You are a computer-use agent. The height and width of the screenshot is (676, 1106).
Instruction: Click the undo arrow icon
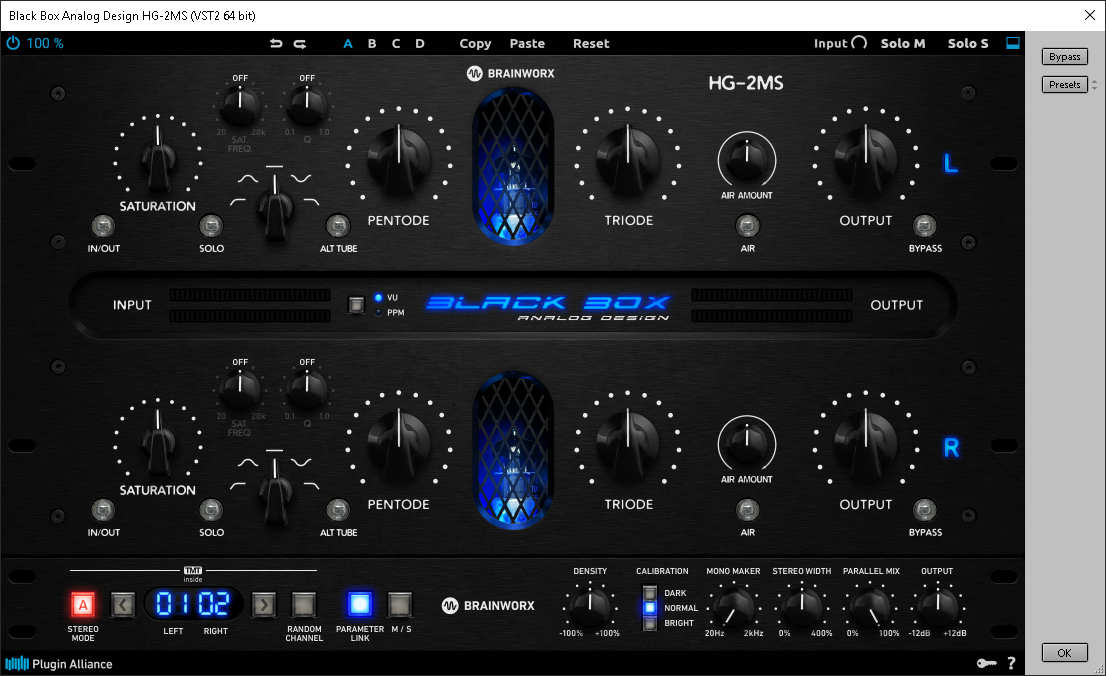click(x=276, y=43)
